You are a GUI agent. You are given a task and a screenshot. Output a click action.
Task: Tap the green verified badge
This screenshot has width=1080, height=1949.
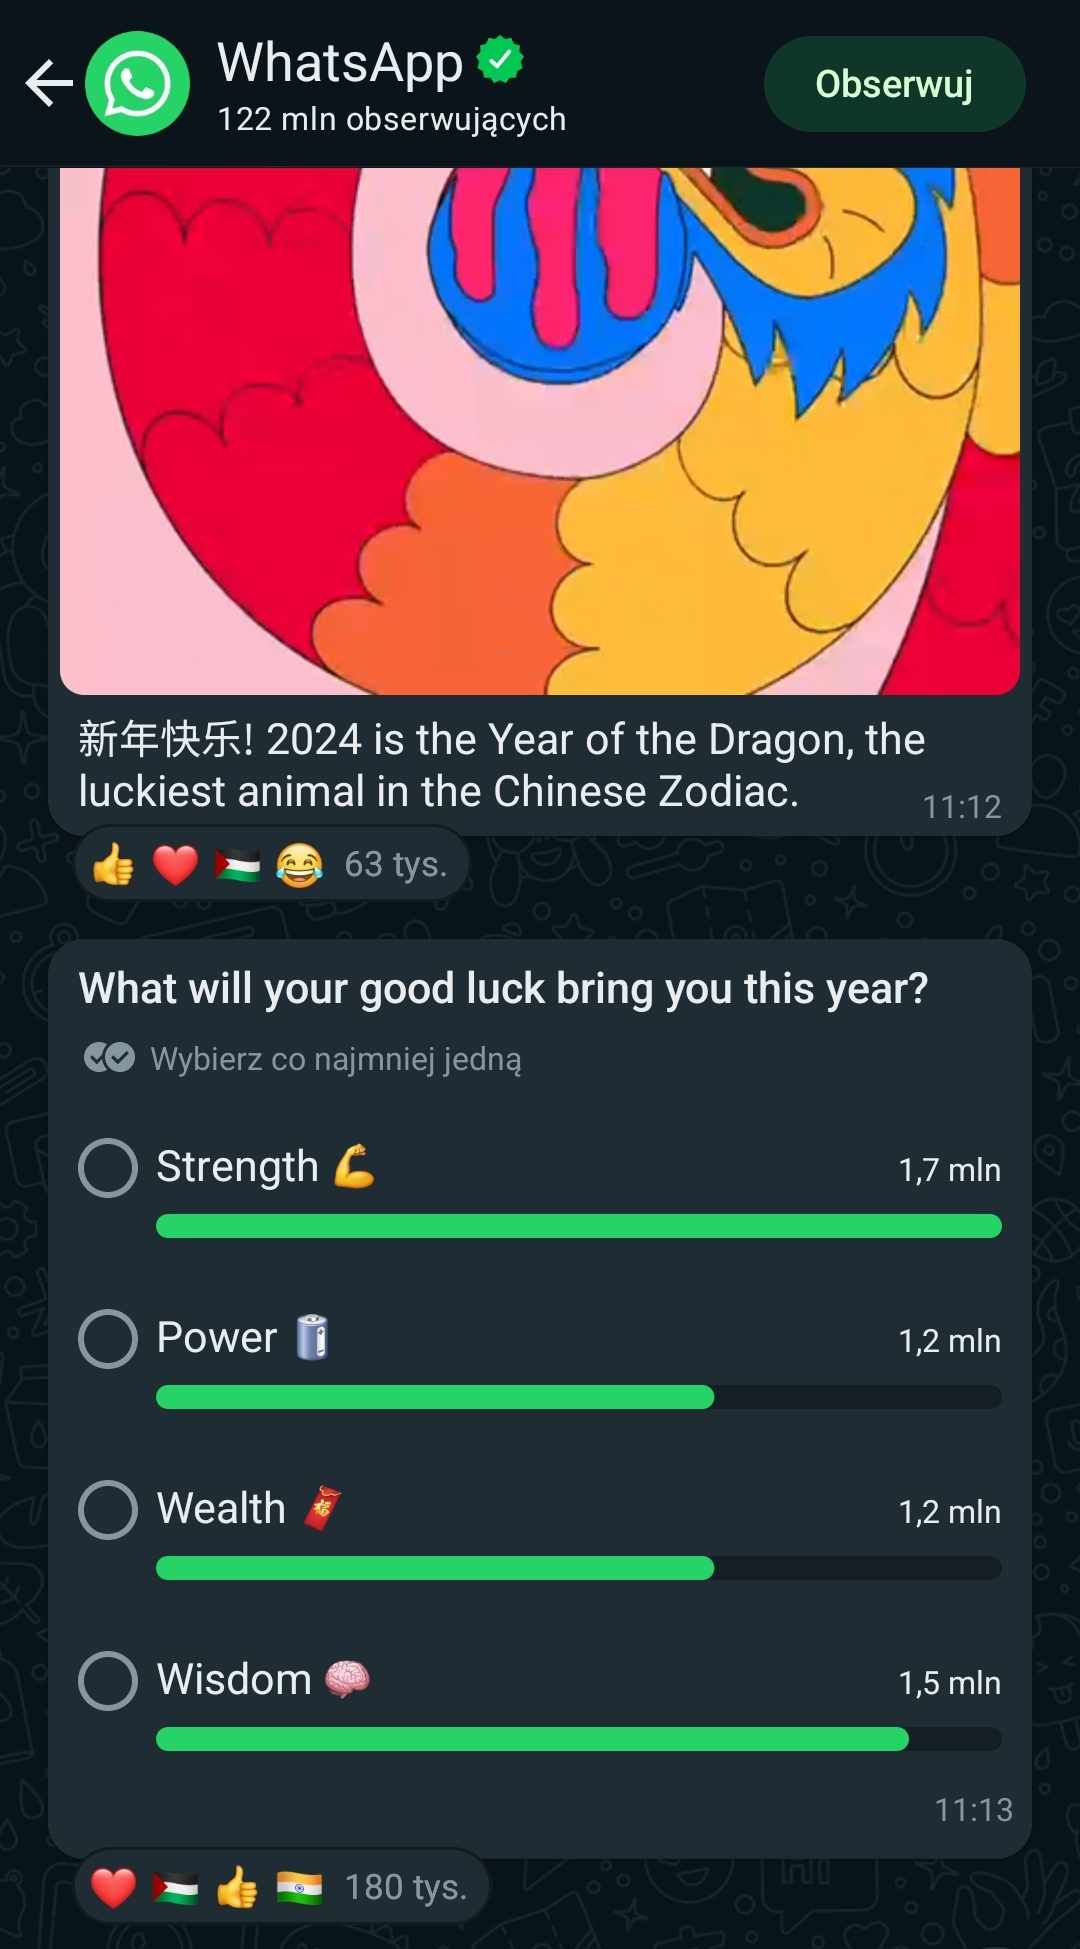[x=500, y=60]
